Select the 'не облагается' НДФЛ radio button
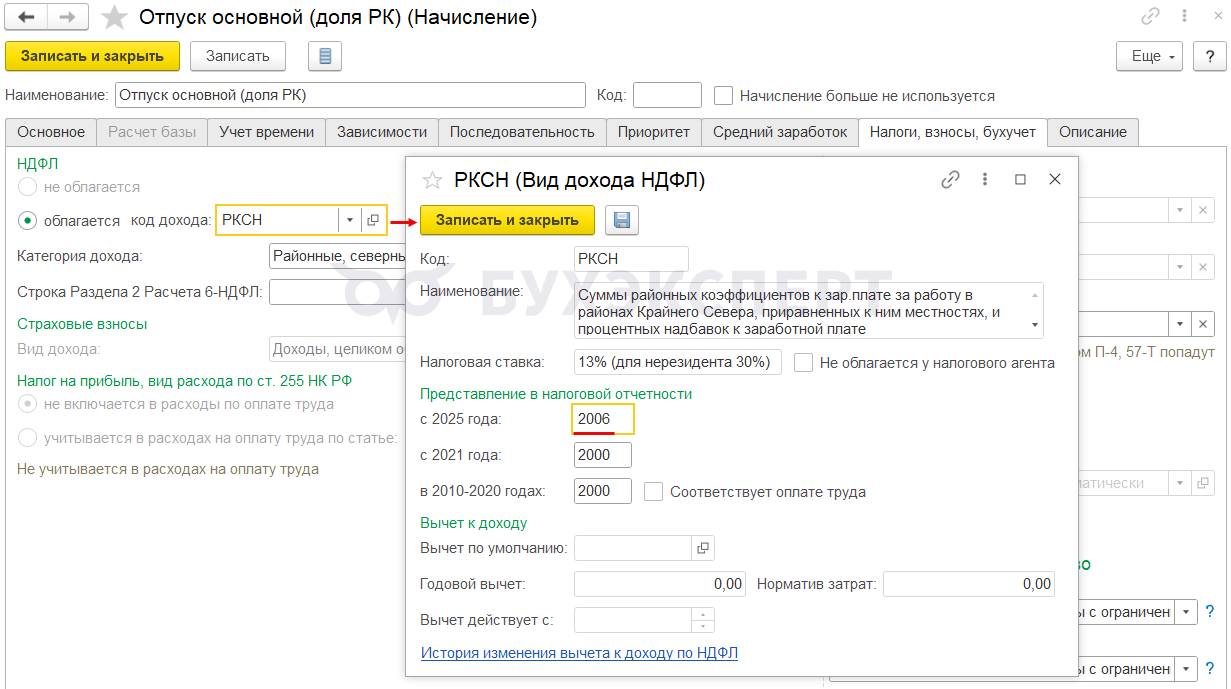This screenshot has width=1231, height=689. point(28,187)
